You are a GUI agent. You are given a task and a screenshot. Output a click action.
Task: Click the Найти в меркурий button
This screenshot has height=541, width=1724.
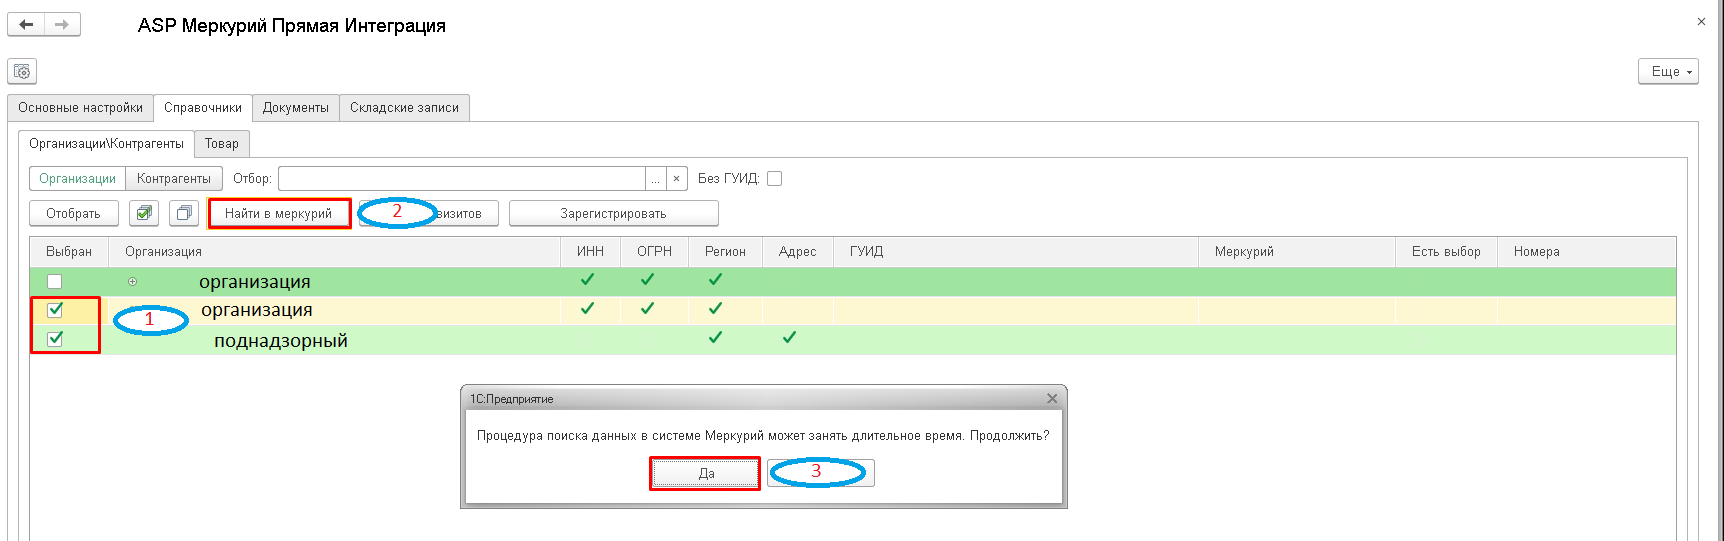[279, 213]
